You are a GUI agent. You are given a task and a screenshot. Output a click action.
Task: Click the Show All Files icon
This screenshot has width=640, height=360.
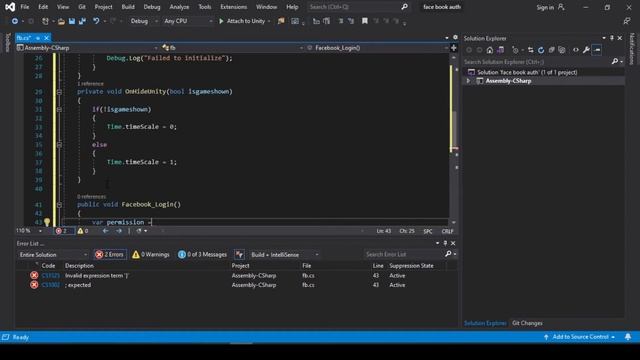562,50
